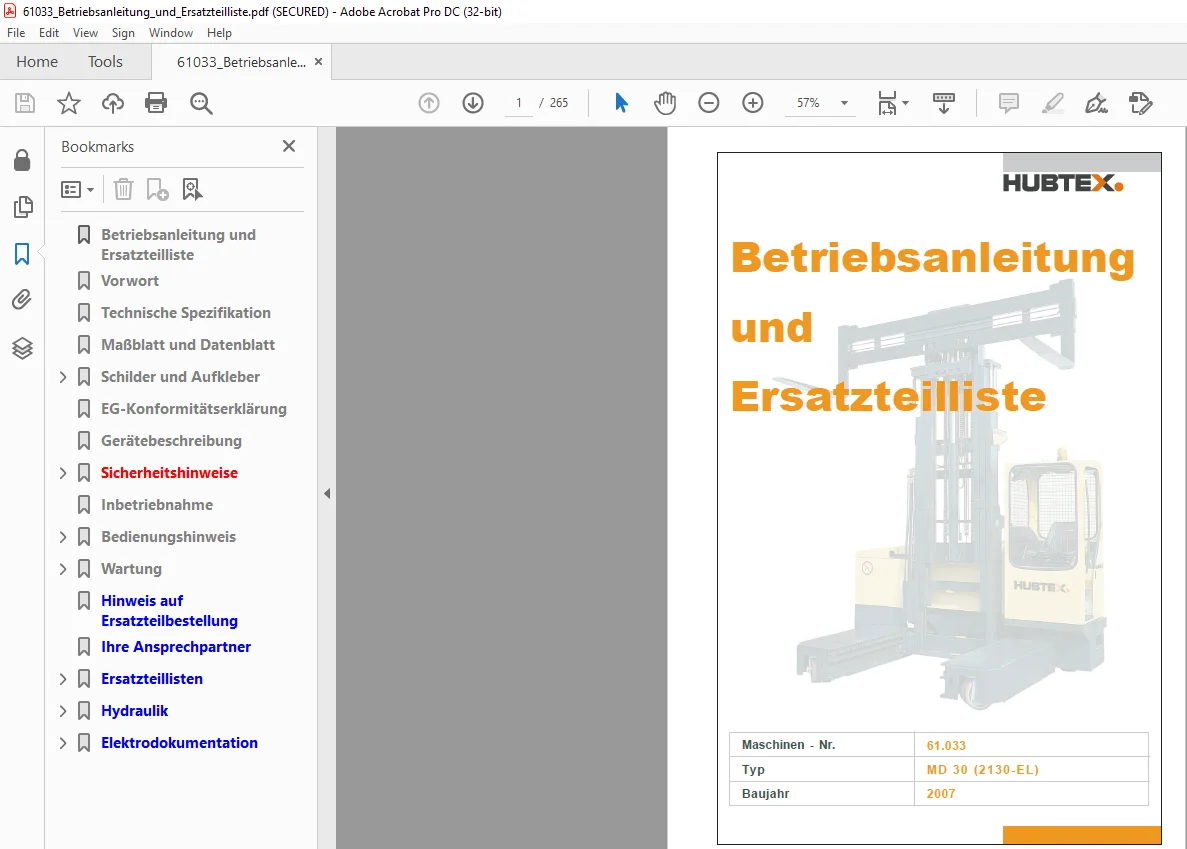1187x849 pixels.
Task: Jump to Maßblatt und Datenblatt bookmark
Action: (188, 345)
